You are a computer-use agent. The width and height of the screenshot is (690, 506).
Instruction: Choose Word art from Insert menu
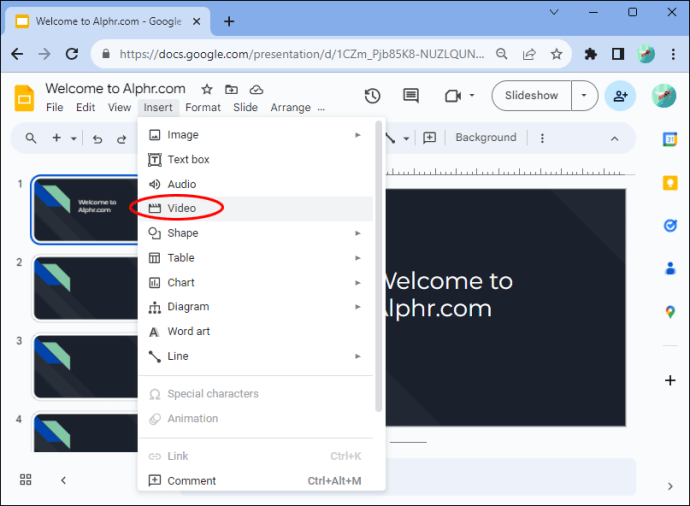tap(256, 331)
